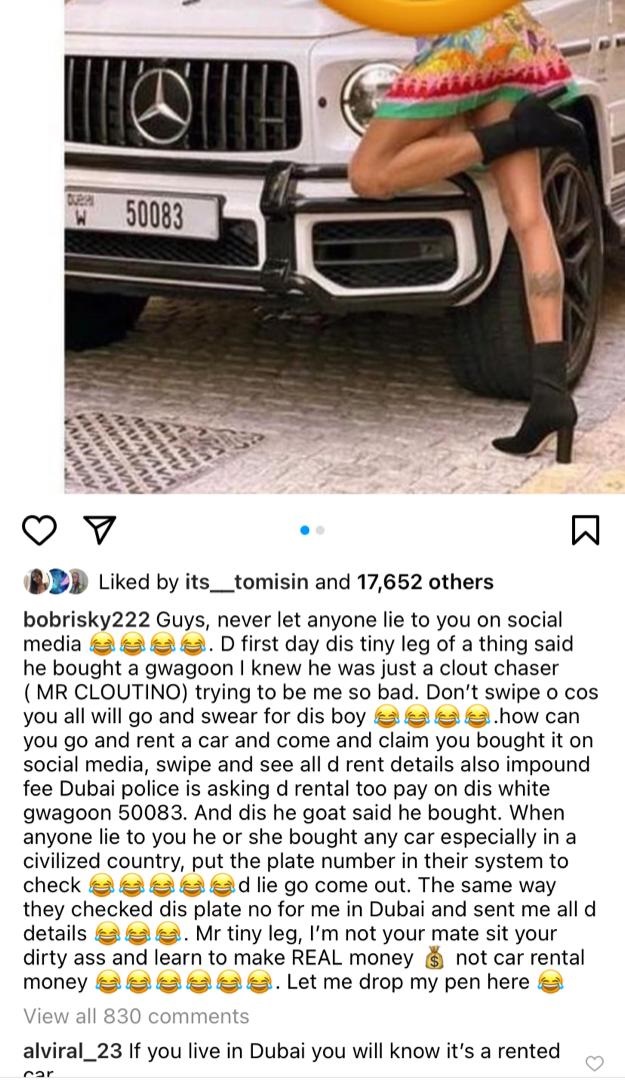View all 830 comments
Screen dimensions: 625x1080
[136, 1016]
